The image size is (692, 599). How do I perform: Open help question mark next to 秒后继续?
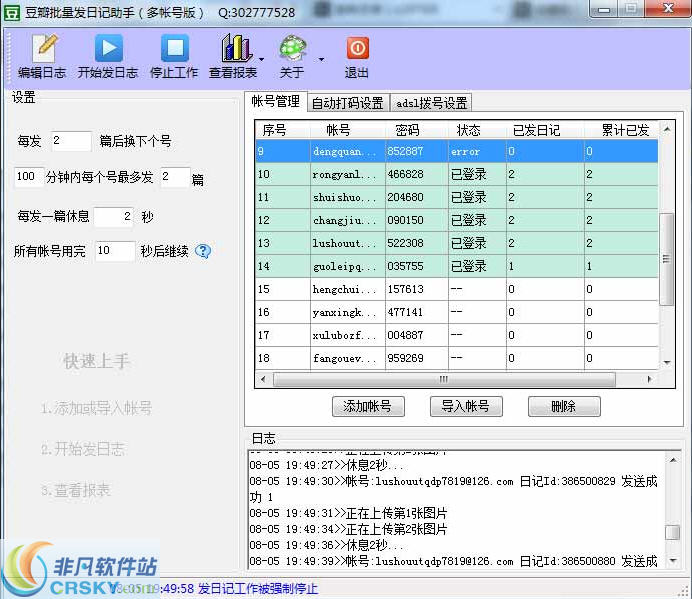(203, 251)
